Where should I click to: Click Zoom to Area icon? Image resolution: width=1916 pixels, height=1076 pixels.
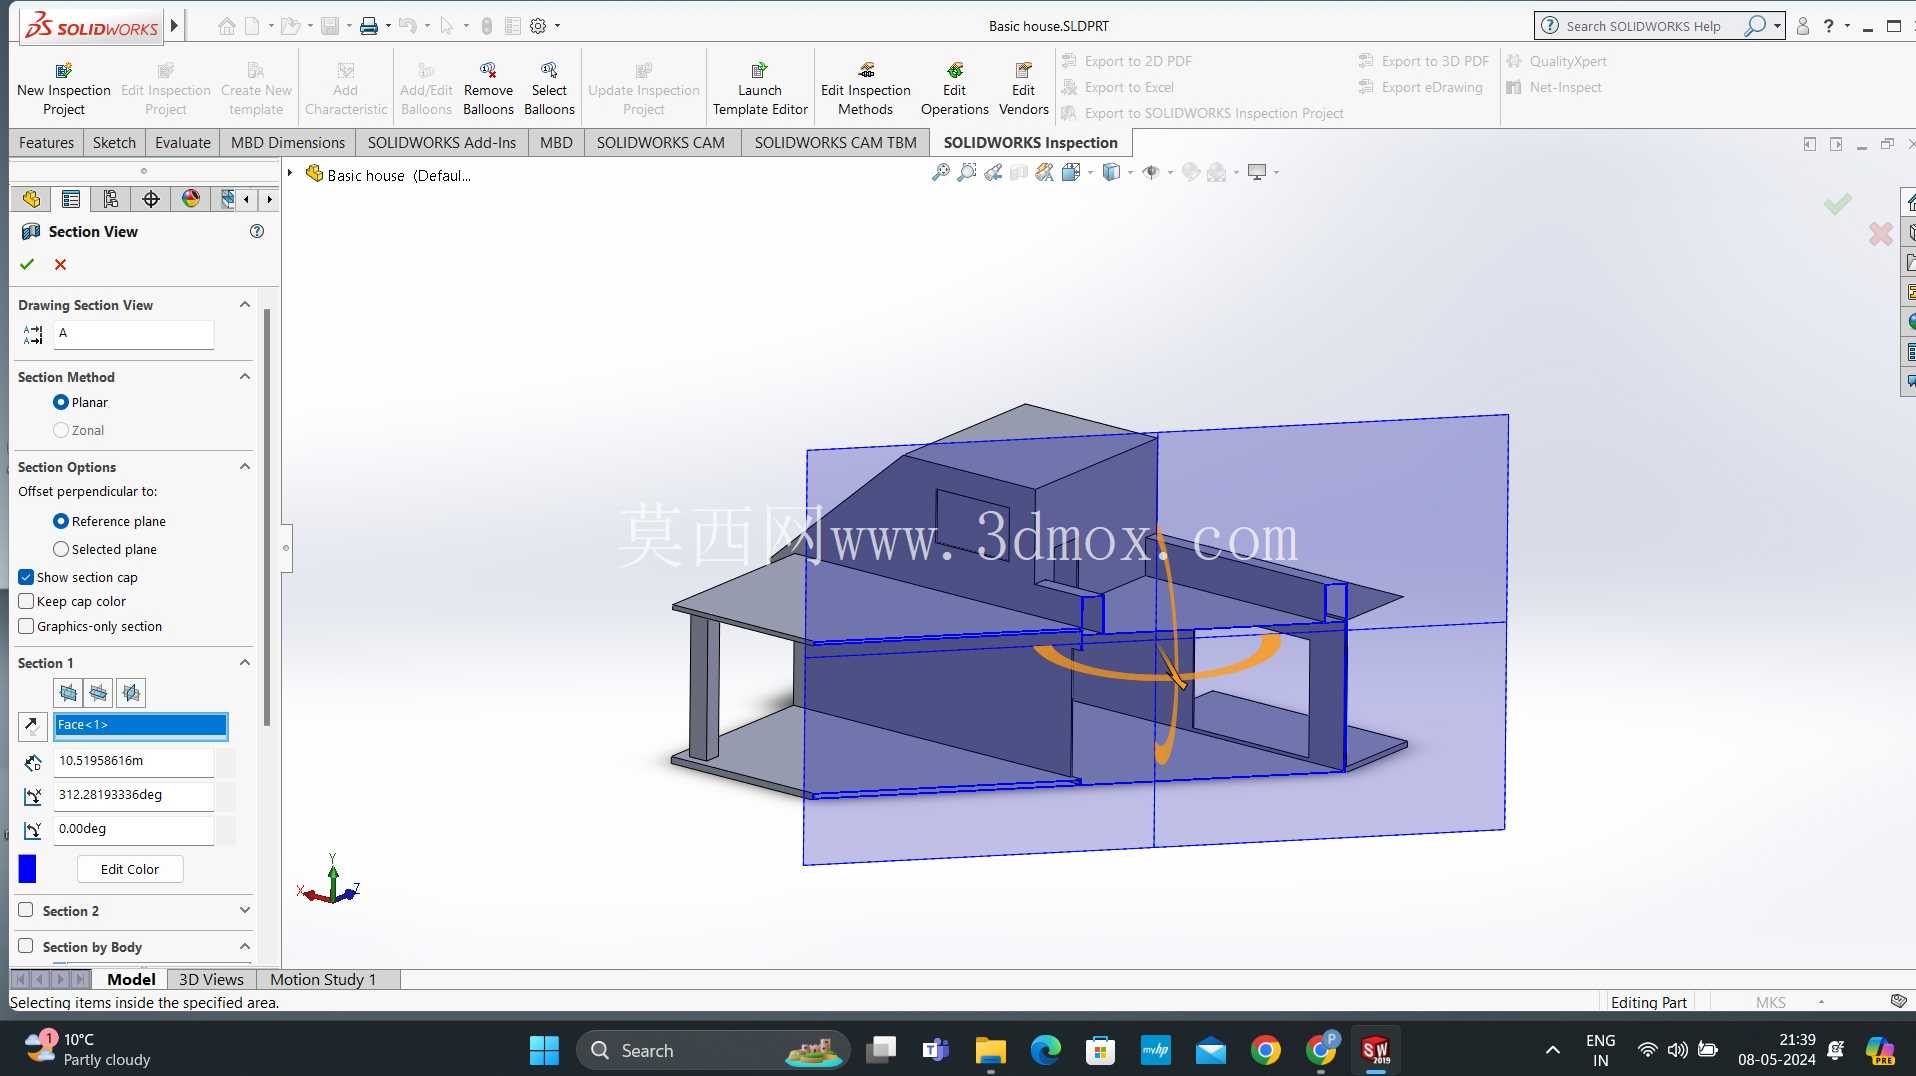click(x=966, y=172)
